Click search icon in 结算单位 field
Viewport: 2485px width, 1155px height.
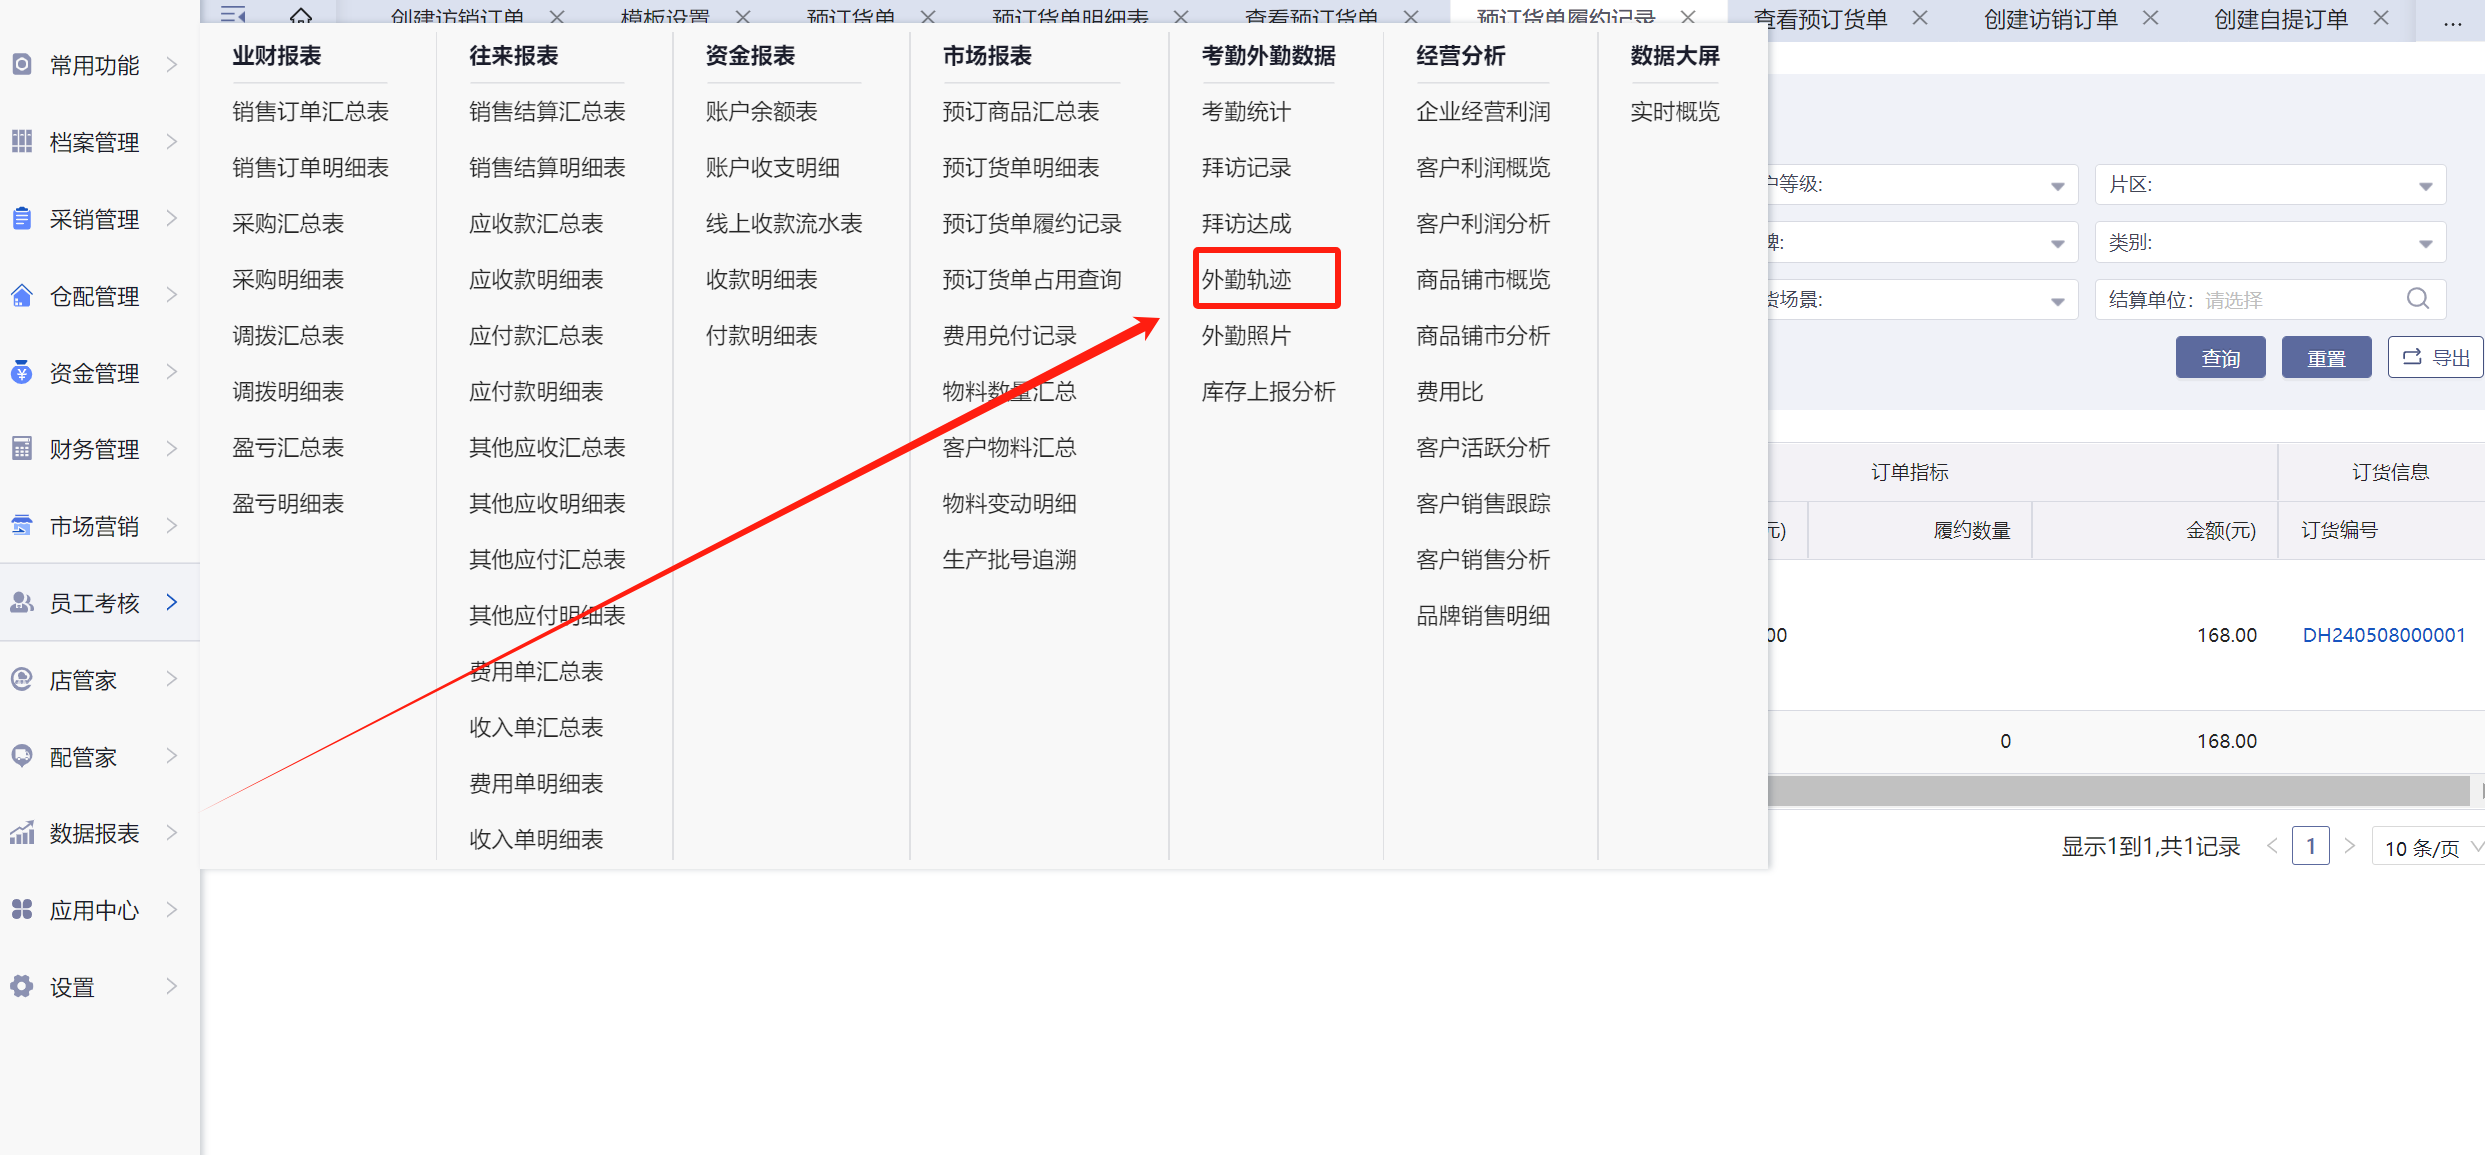(2417, 299)
